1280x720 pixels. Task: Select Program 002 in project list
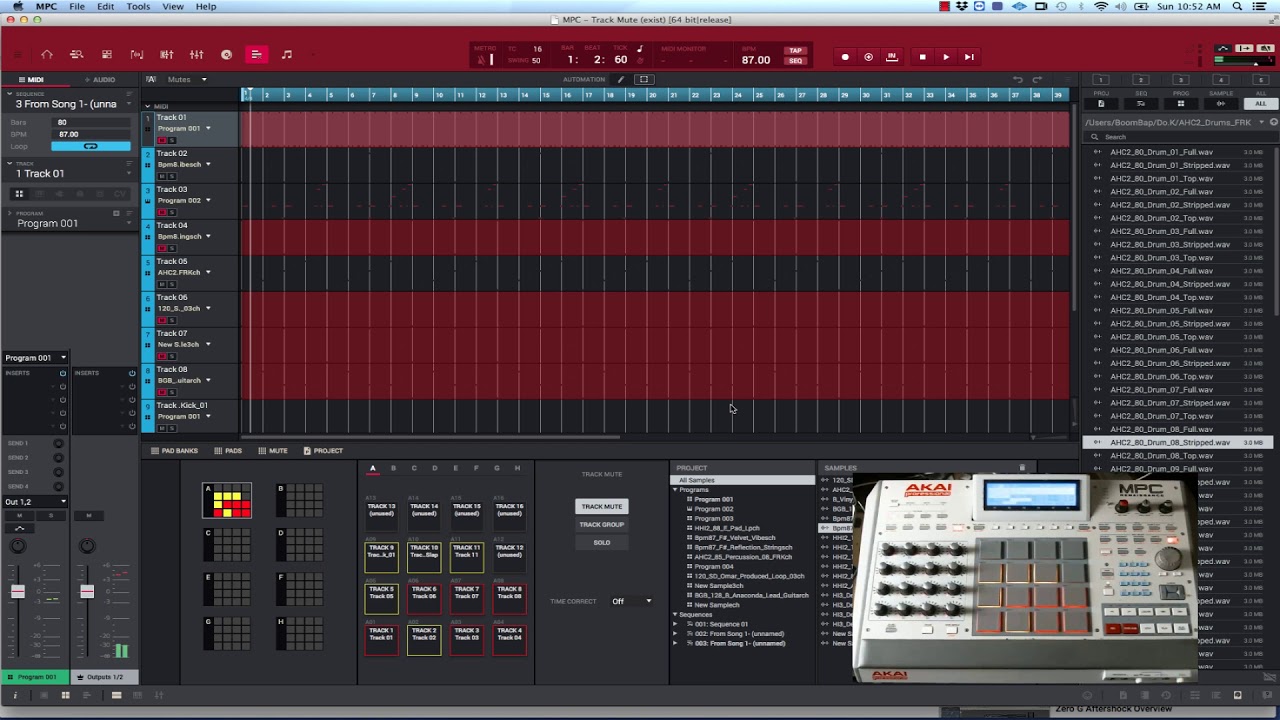714,509
